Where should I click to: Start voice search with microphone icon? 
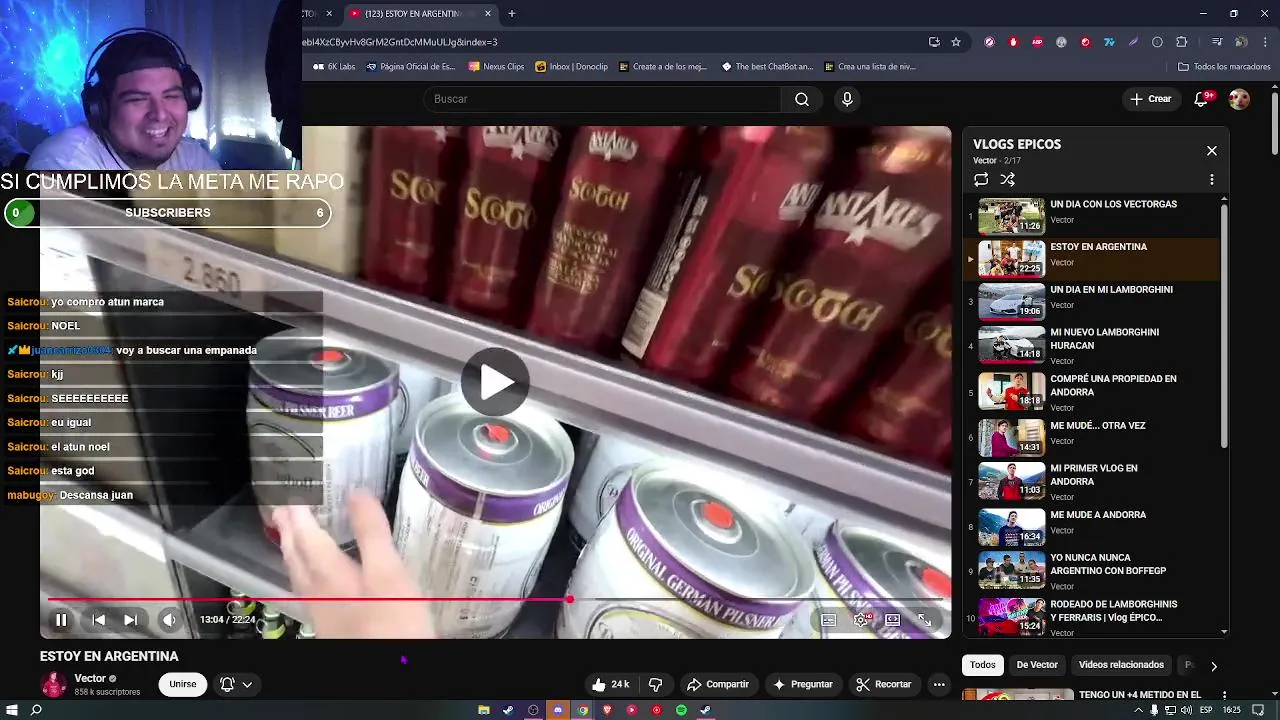coord(847,99)
